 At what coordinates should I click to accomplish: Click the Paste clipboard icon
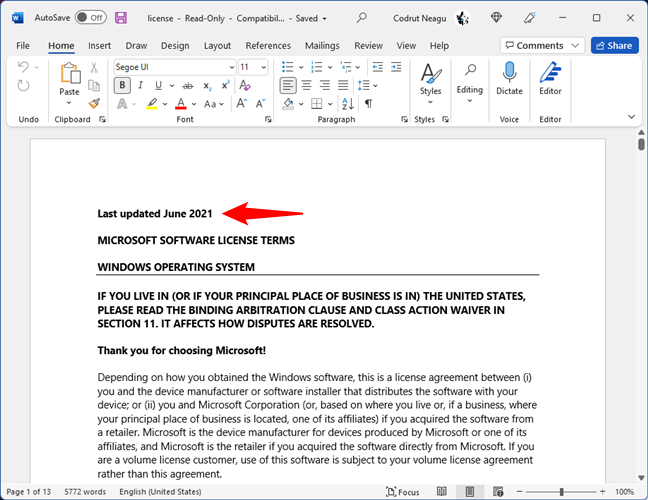tap(70, 74)
